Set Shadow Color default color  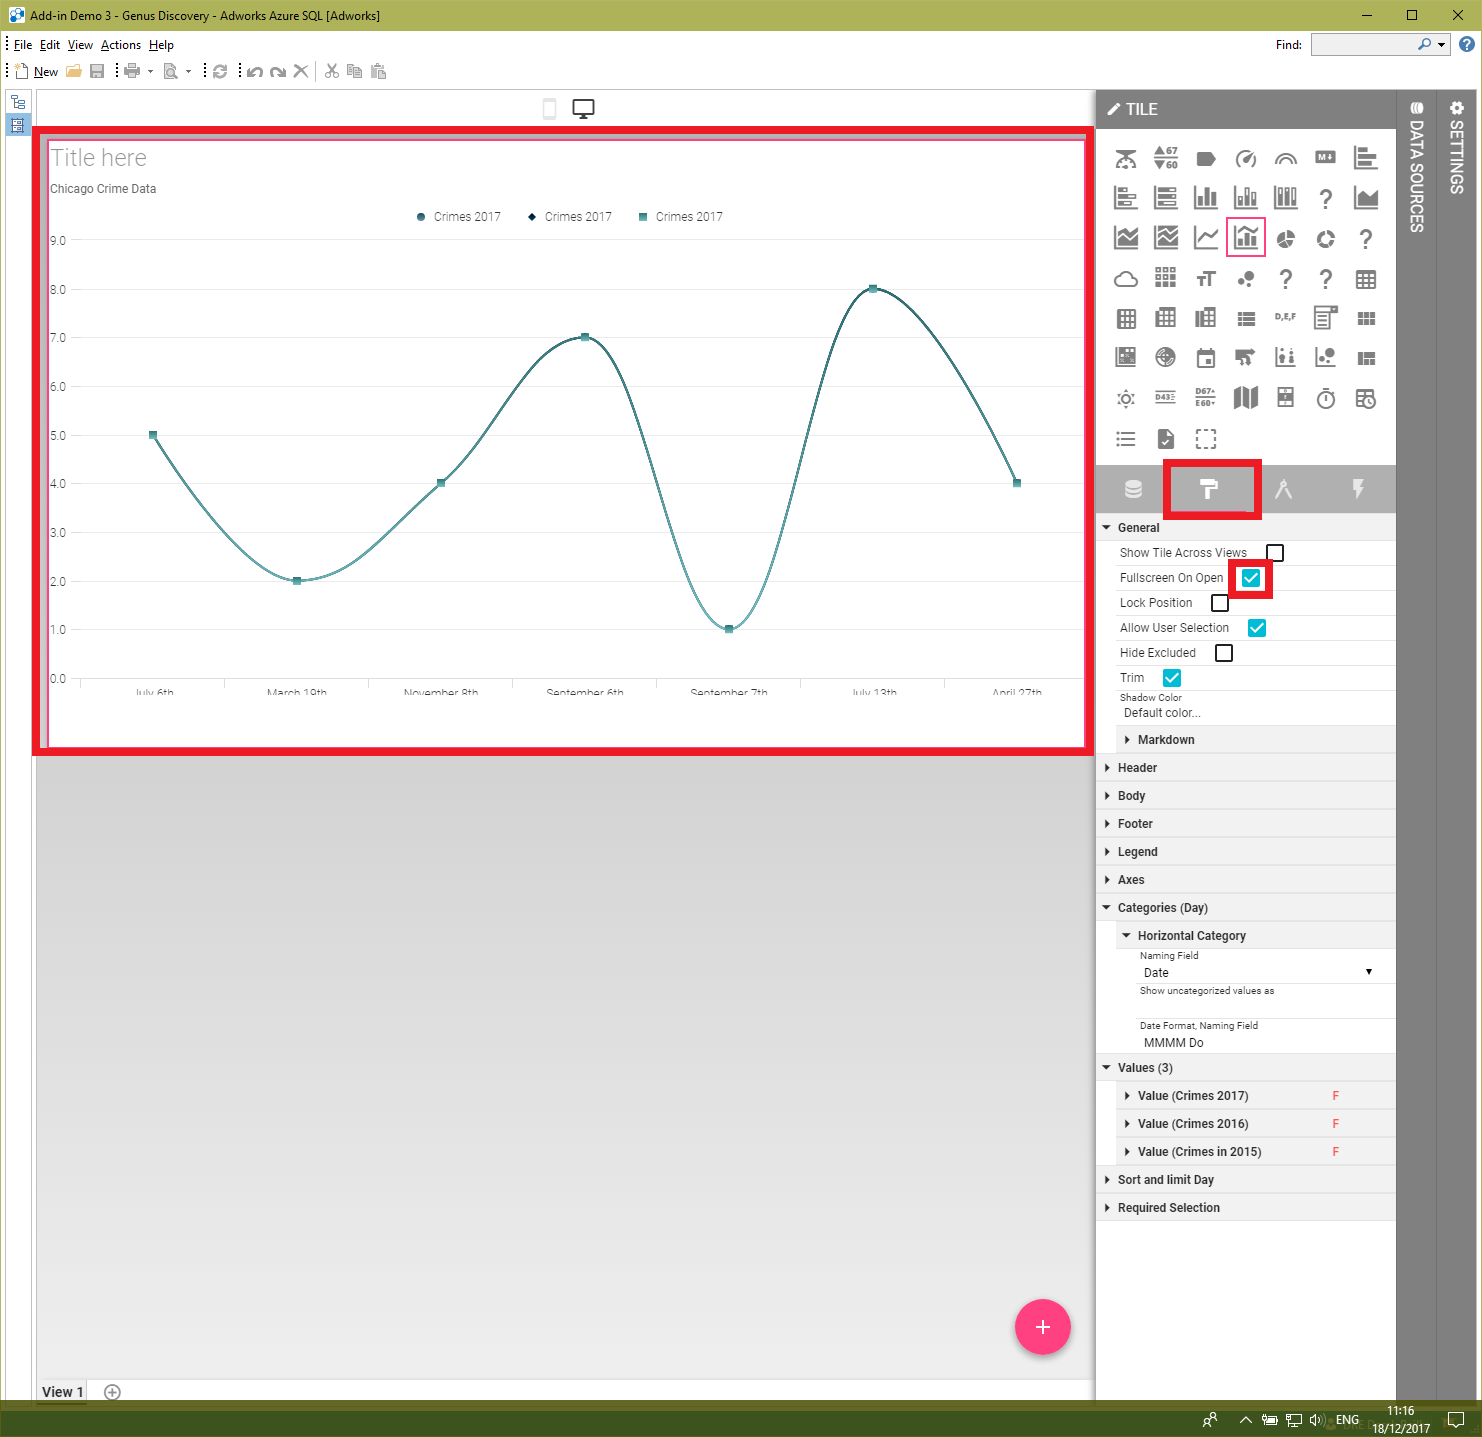pos(1162,713)
